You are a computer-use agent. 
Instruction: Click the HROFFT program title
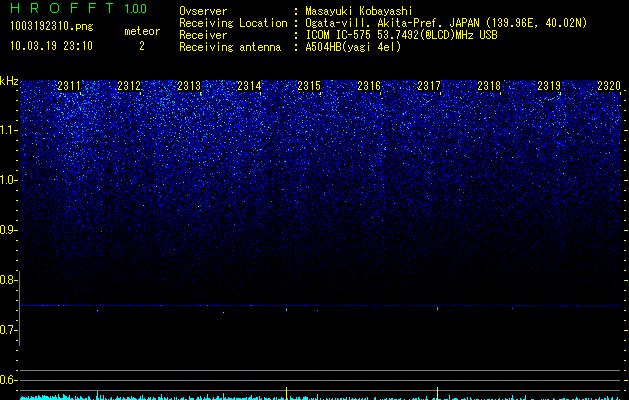tap(62, 8)
